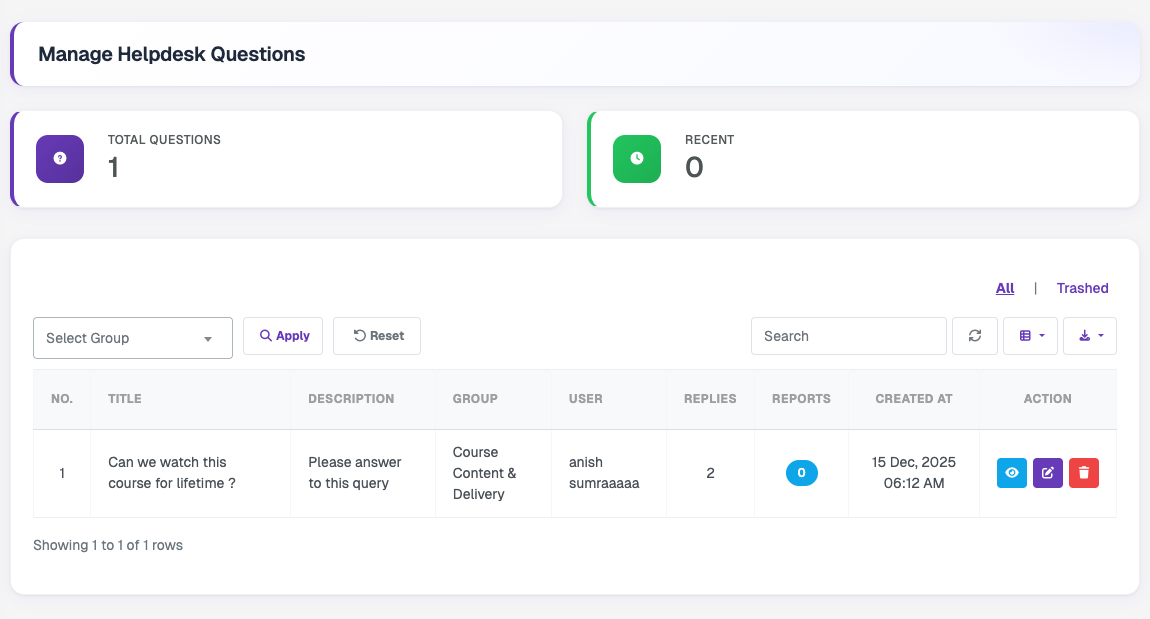Click the magnifier icon on Apply
1150x619 pixels.
(265, 335)
